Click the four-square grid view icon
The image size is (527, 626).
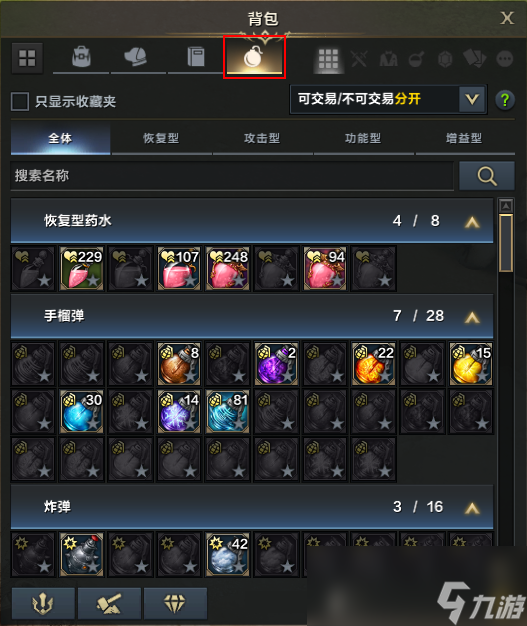pos(27,58)
